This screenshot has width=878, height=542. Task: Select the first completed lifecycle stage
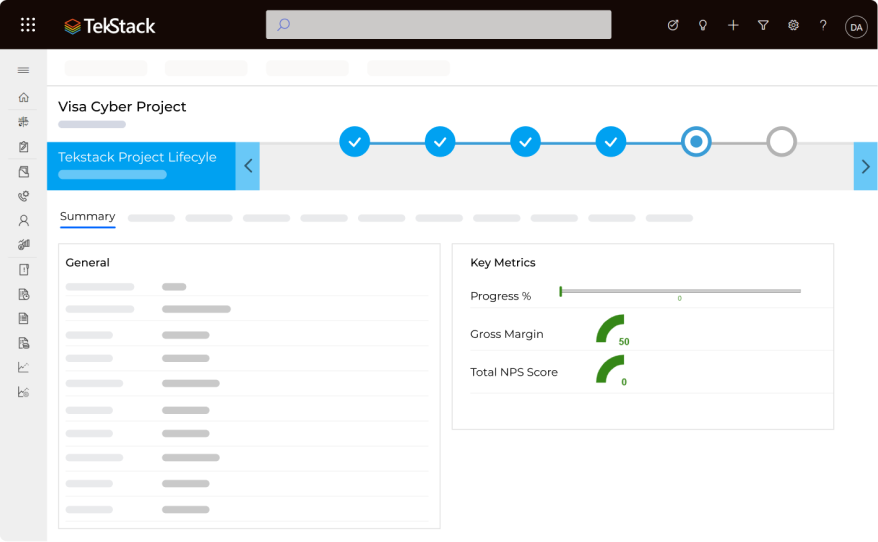[x=354, y=142]
